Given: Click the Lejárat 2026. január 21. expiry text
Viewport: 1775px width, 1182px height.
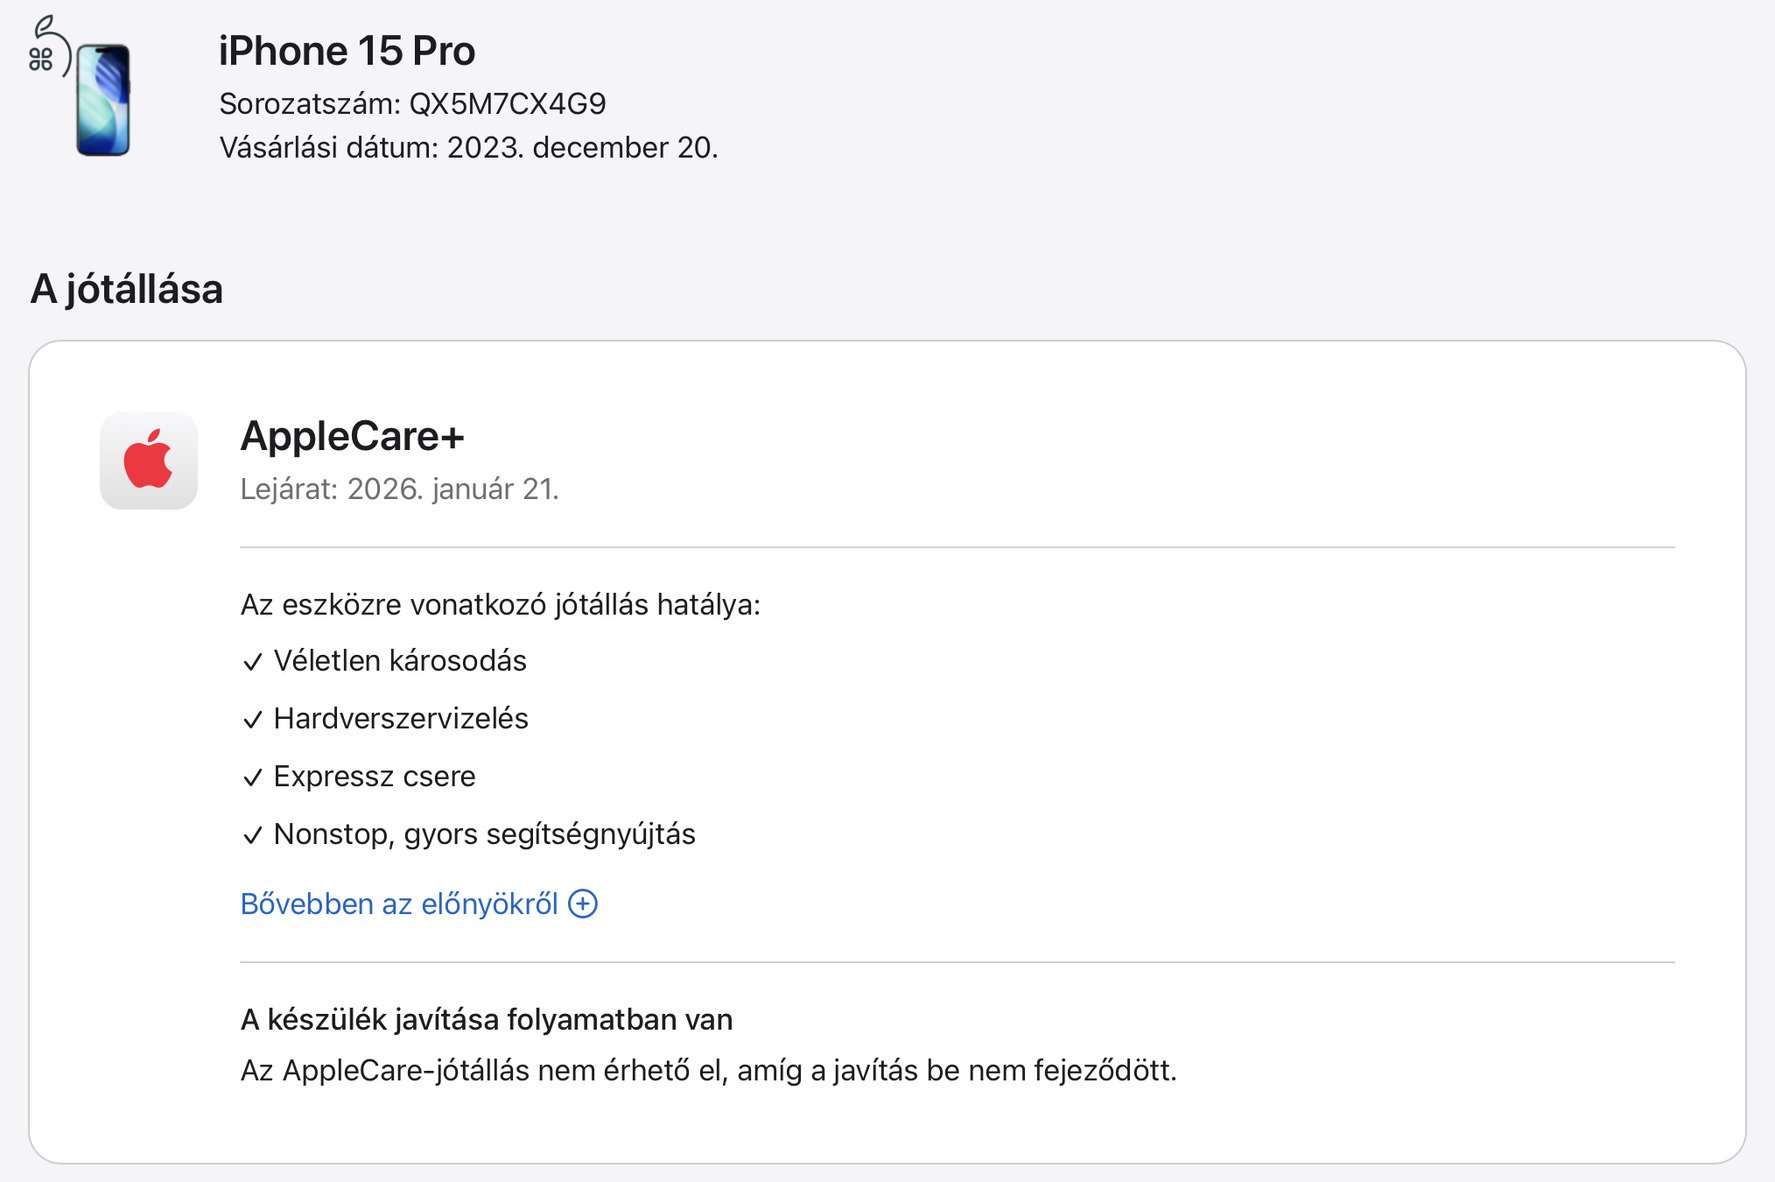Looking at the screenshot, I should 399,489.
